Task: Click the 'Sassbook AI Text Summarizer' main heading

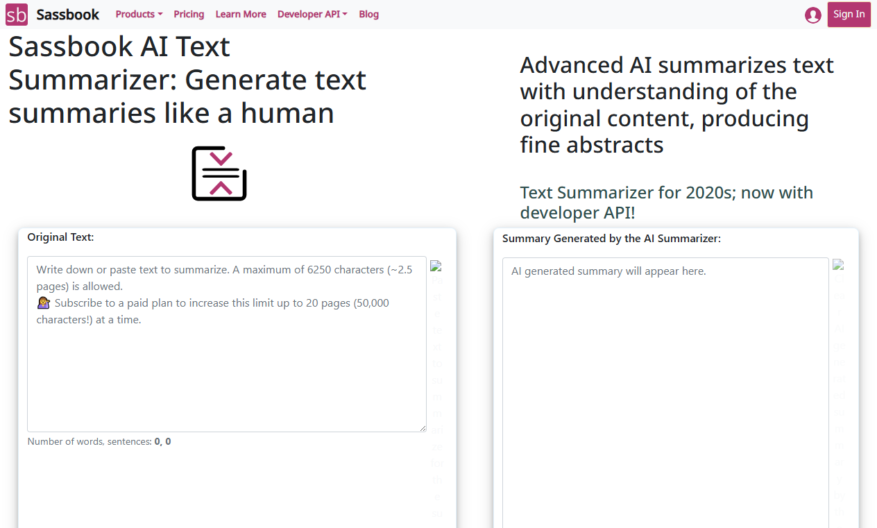Action: [187, 79]
